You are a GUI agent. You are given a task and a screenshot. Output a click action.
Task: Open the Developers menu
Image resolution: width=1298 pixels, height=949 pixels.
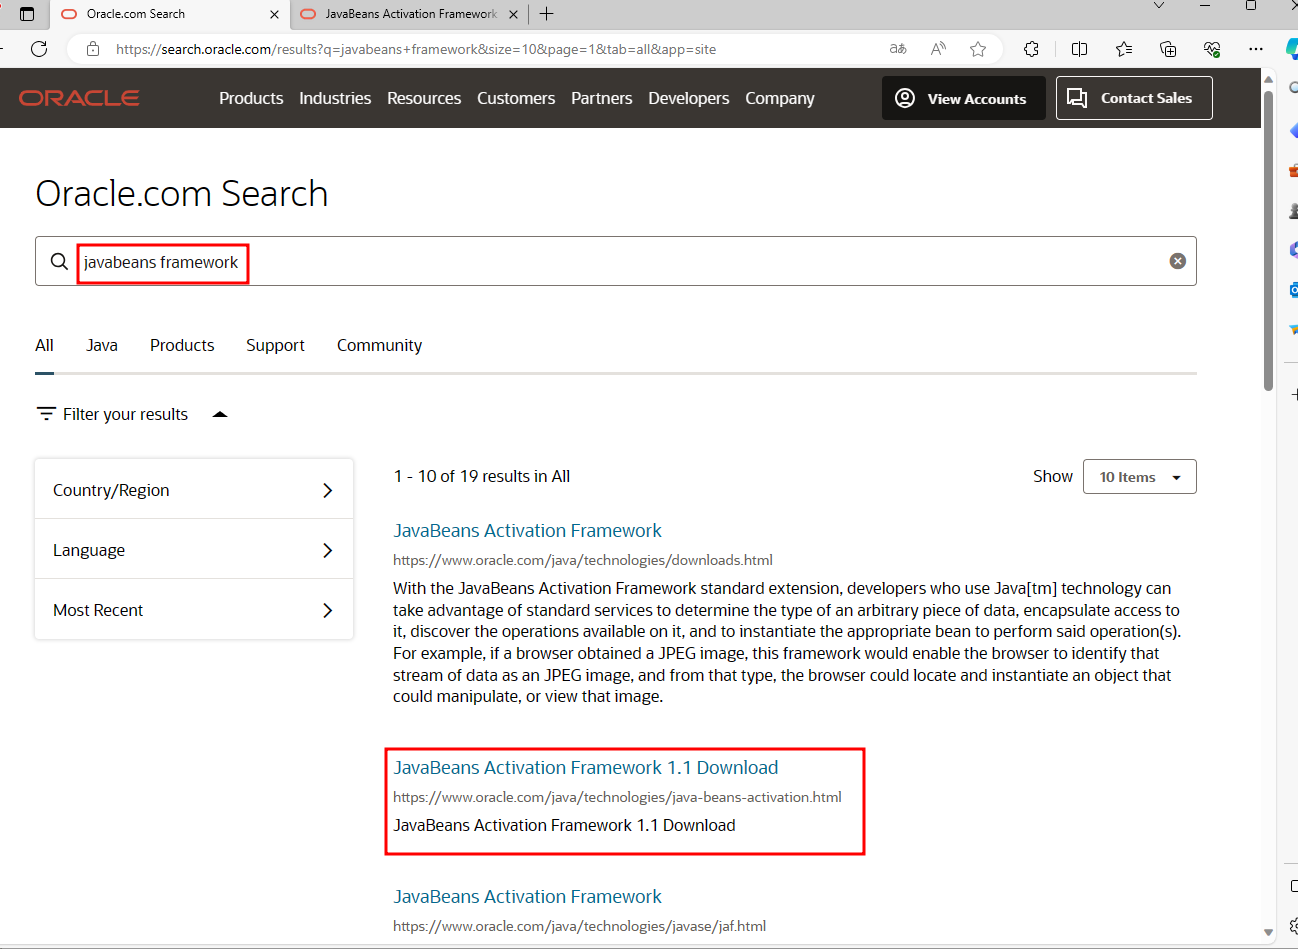689,98
